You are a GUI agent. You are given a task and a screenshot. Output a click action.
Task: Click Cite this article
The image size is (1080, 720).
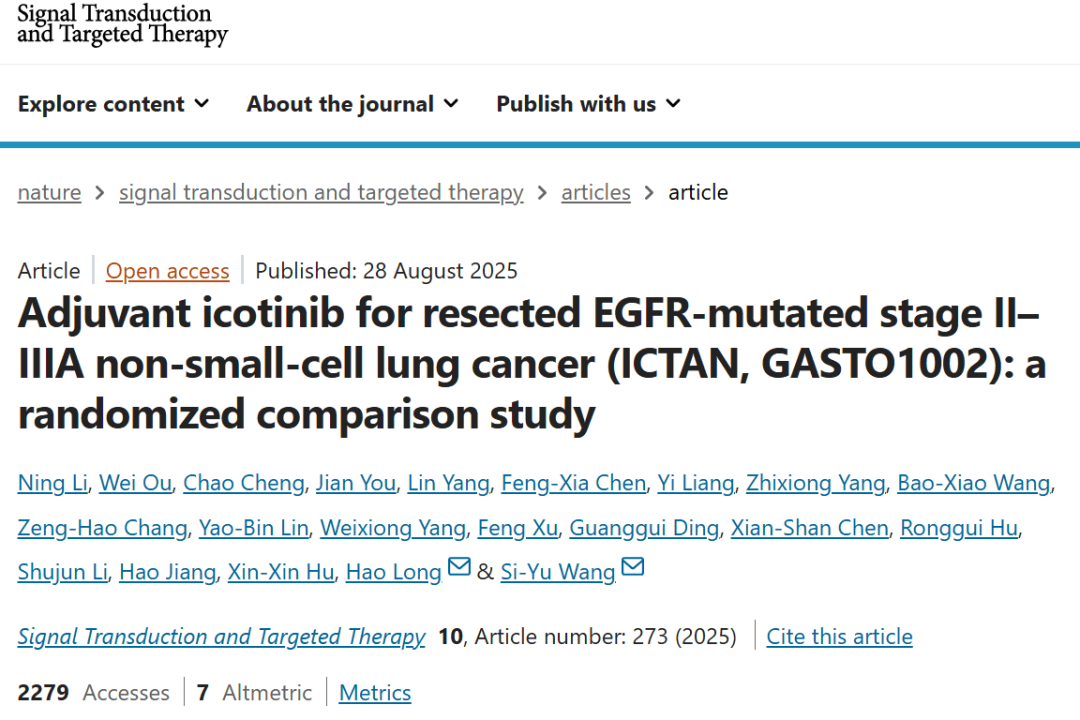839,637
